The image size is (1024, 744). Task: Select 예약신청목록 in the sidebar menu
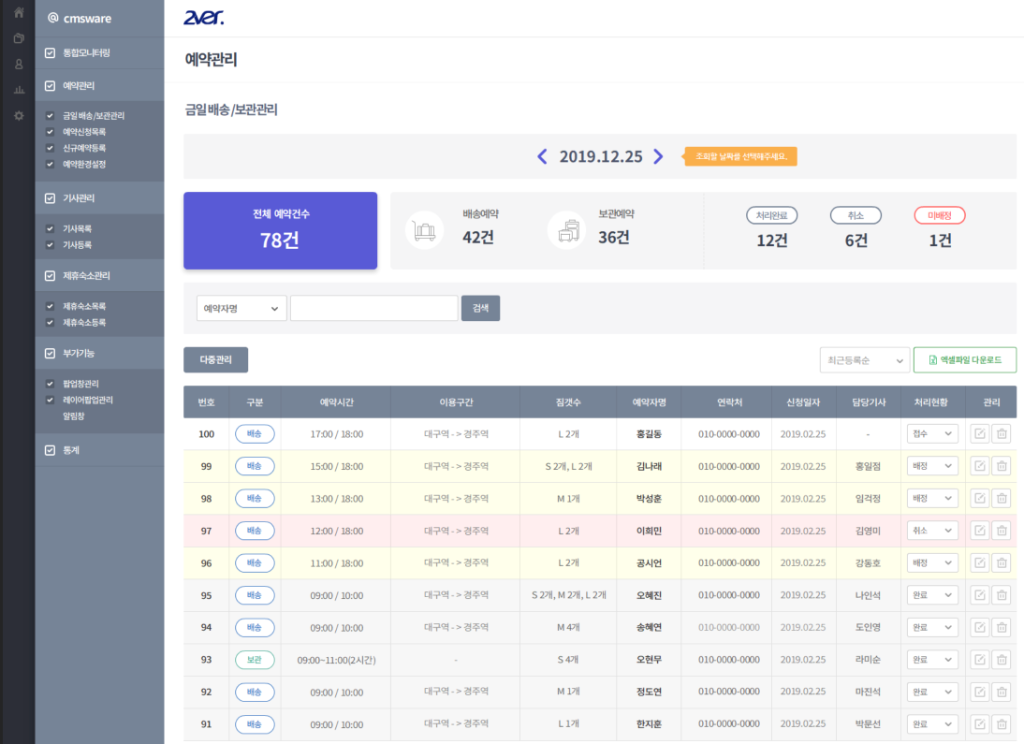[84, 132]
